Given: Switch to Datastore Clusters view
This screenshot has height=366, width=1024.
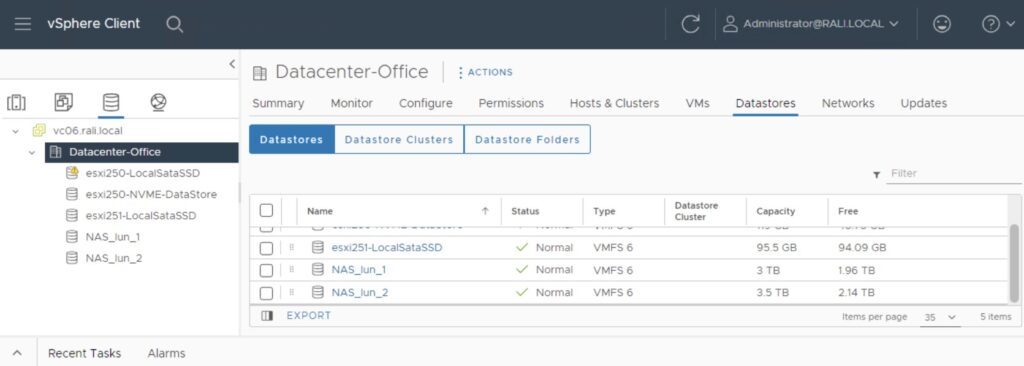Looking at the screenshot, I should coord(399,139).
